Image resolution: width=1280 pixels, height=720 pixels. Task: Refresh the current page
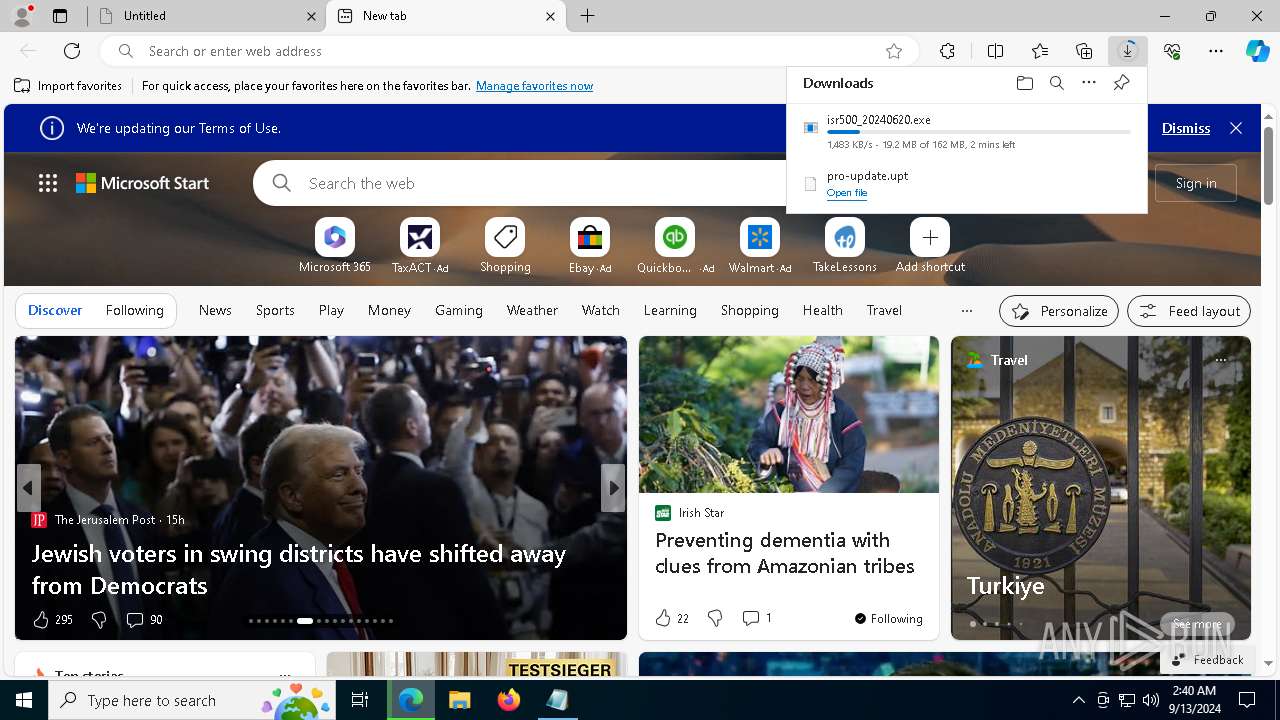tap(72, 51)
